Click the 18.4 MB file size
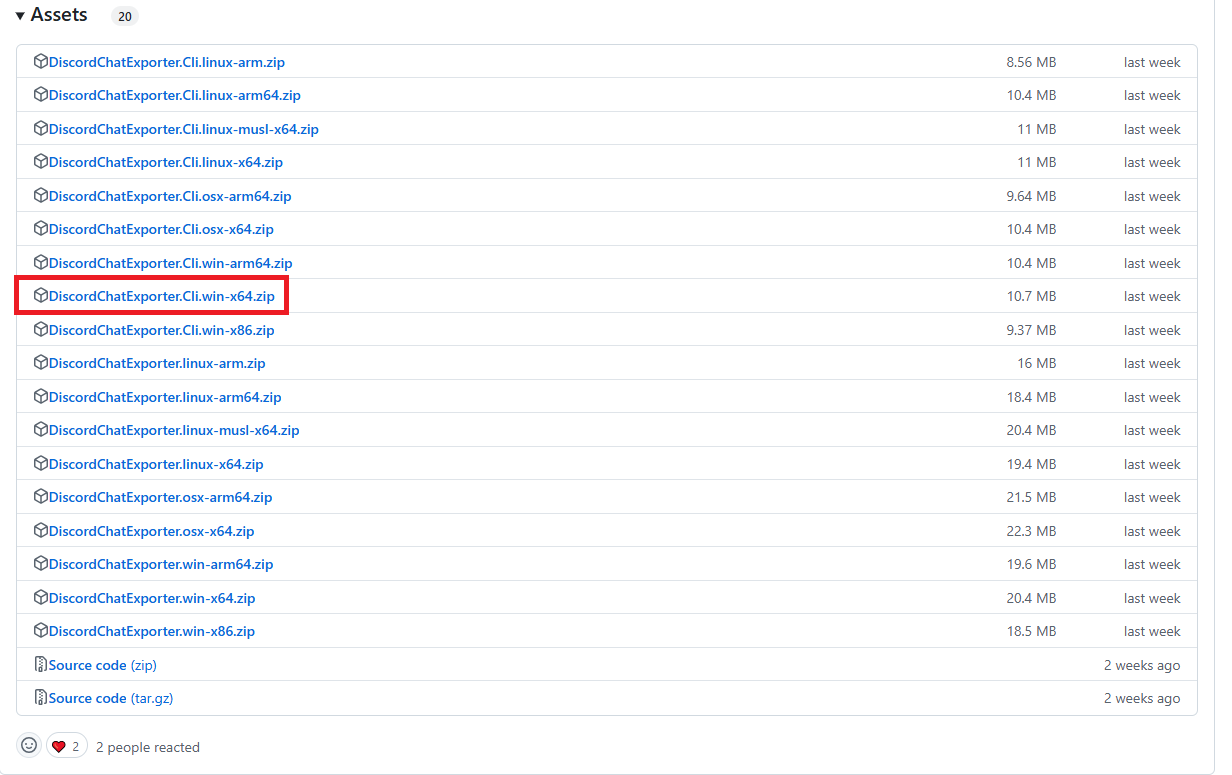The height and width of the screenshot is (775, 1232). coord(1031,397)
